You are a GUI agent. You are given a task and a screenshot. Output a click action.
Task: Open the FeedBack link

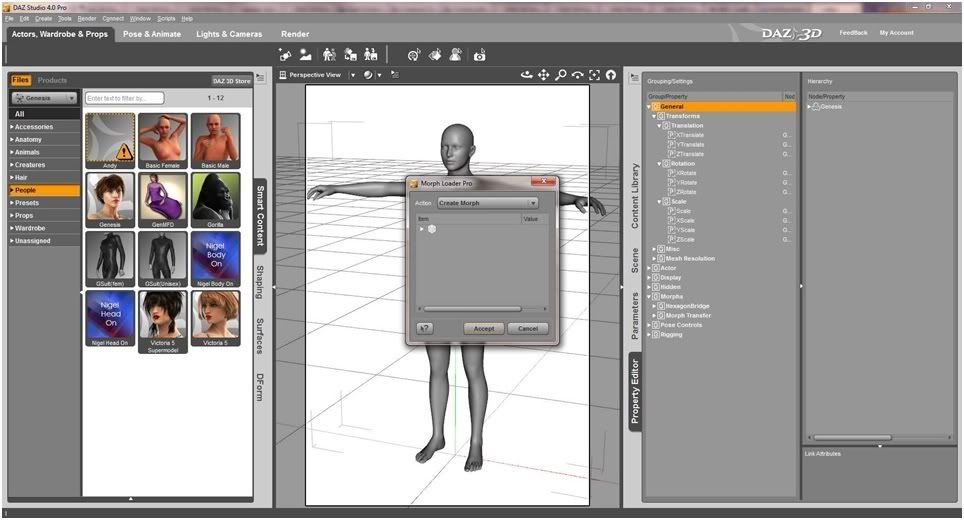[x=853, y=33]
